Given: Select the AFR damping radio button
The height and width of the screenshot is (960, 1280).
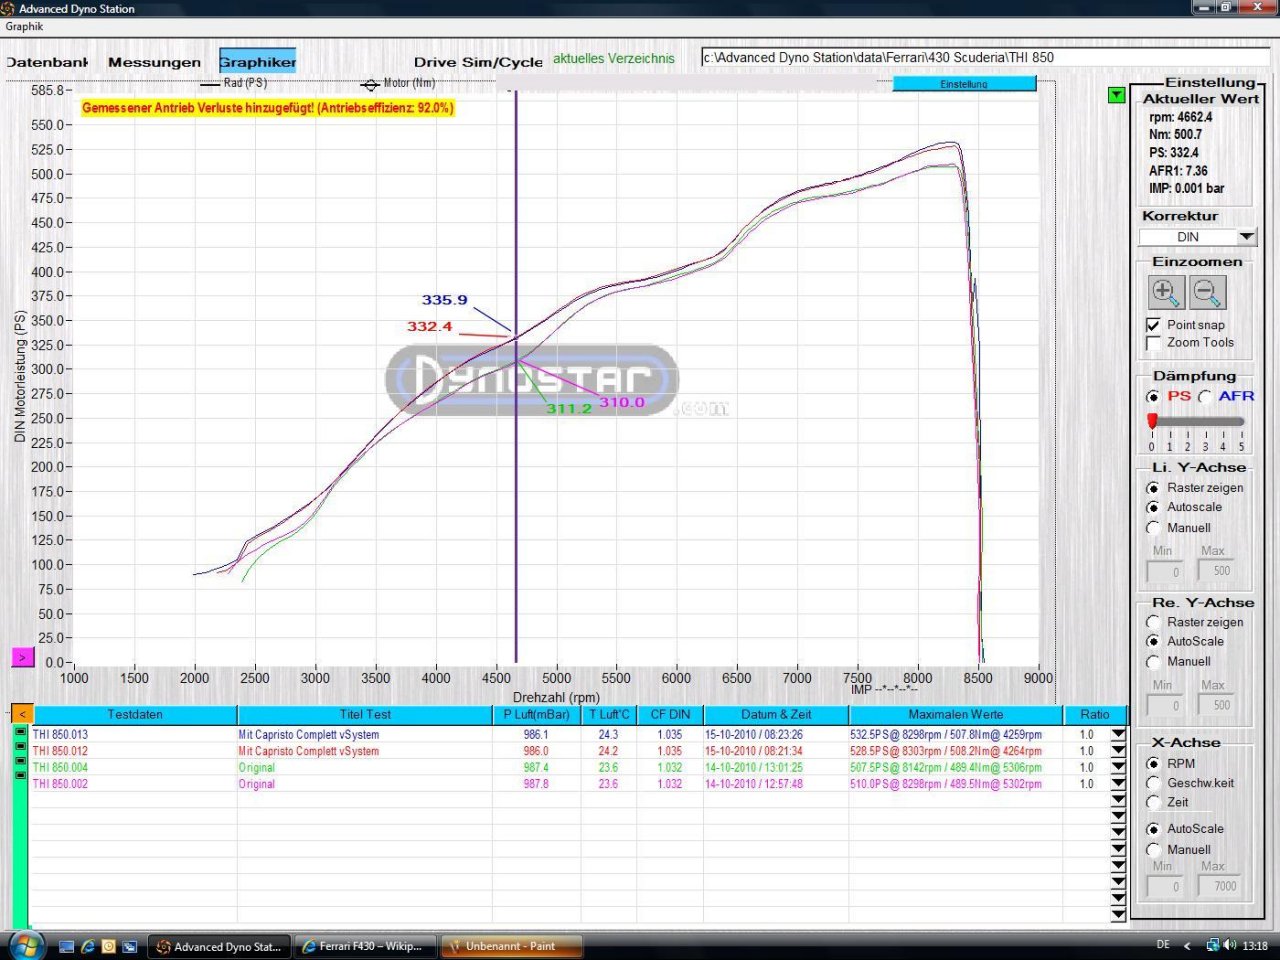Looking at the screenshot, I should coord(1205,397).
